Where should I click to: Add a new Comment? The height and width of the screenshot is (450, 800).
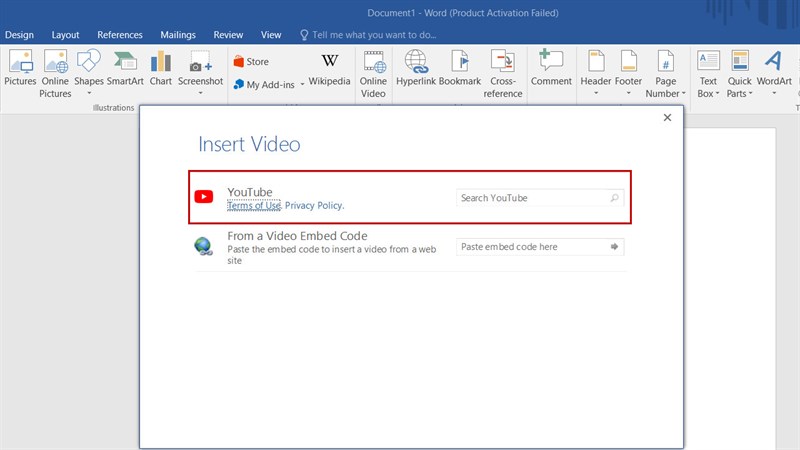(551, 68)
